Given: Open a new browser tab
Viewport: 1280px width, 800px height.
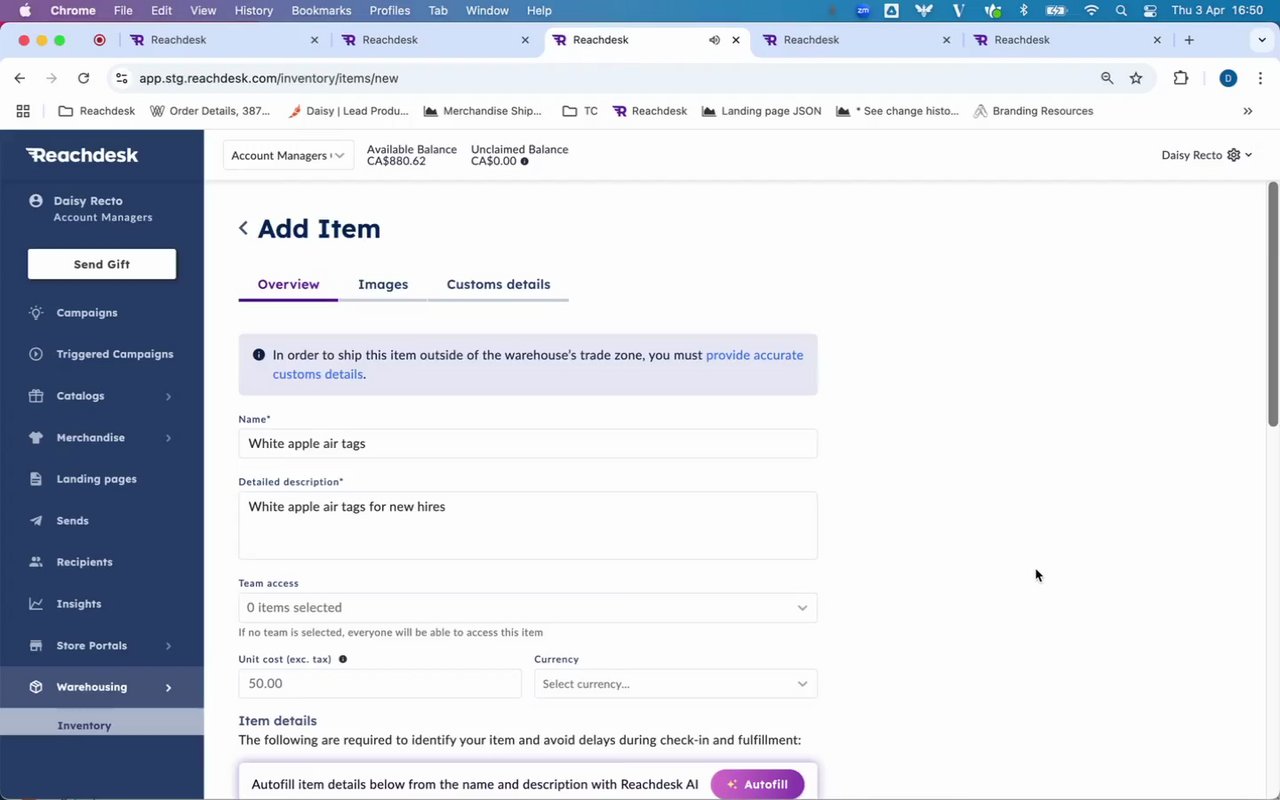Looking at the screenshot, I should (x=1189, y=40).
